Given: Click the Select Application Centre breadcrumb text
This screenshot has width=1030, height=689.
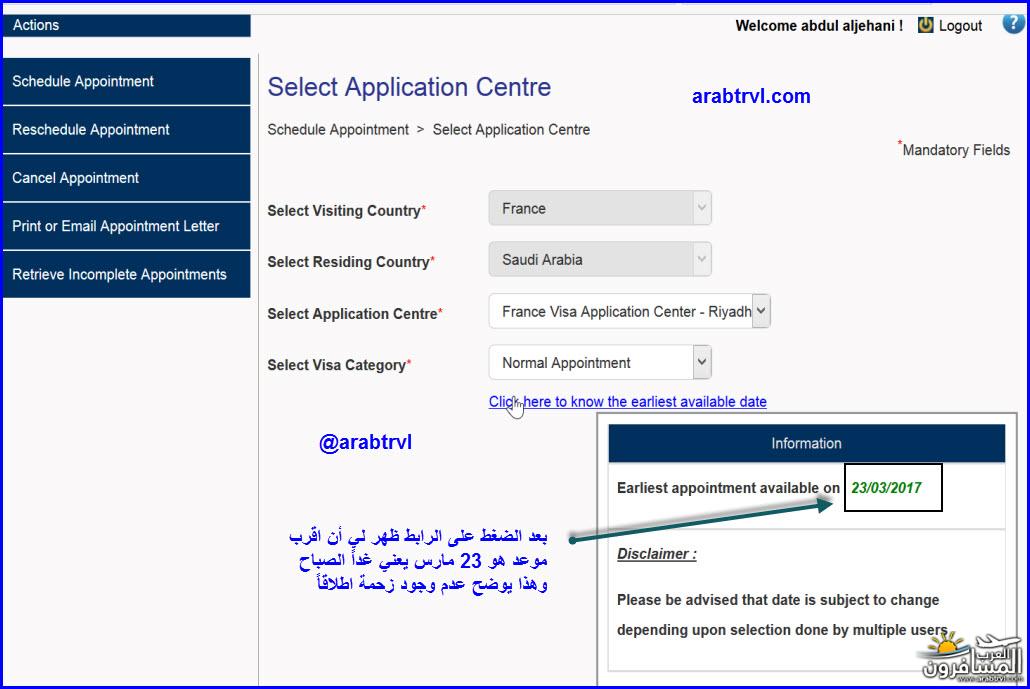Looking at the screenshot, I should (x=511, y=130).
